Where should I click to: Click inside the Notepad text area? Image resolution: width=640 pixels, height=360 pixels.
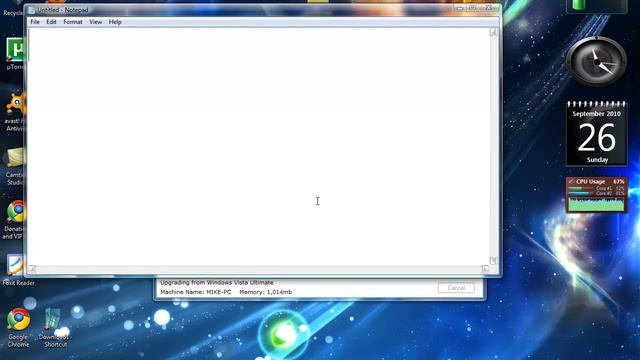point(258,146)
